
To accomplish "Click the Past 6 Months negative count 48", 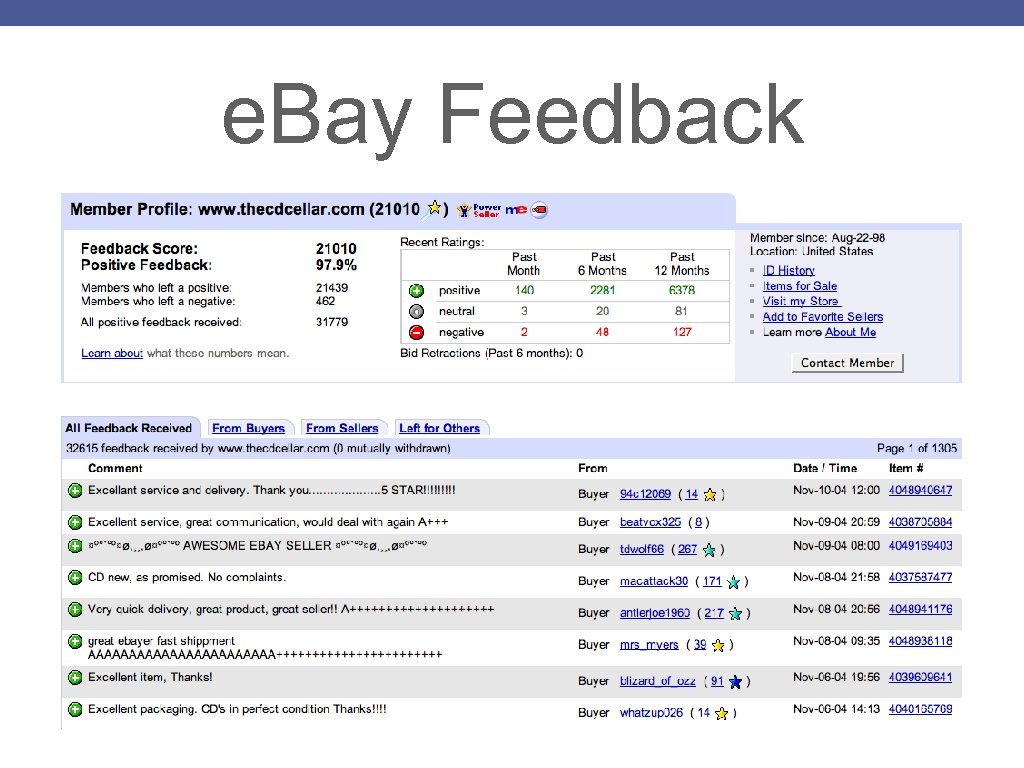I will coord(602,332).
